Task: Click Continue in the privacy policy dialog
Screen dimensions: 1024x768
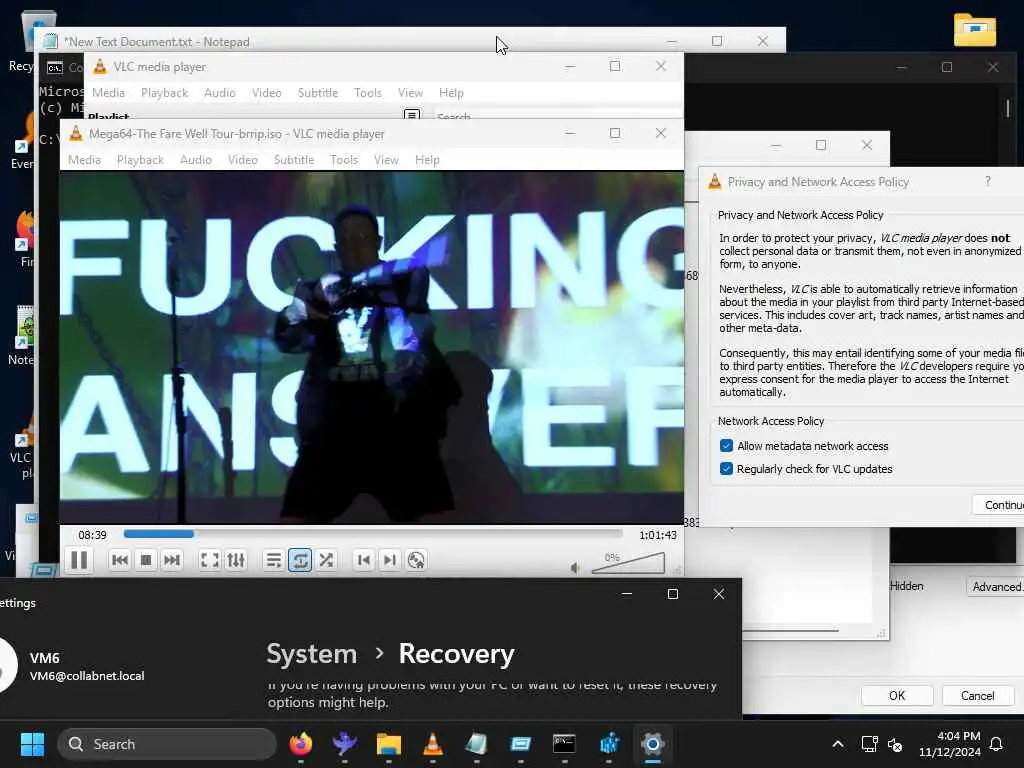Action: (999, 505)
